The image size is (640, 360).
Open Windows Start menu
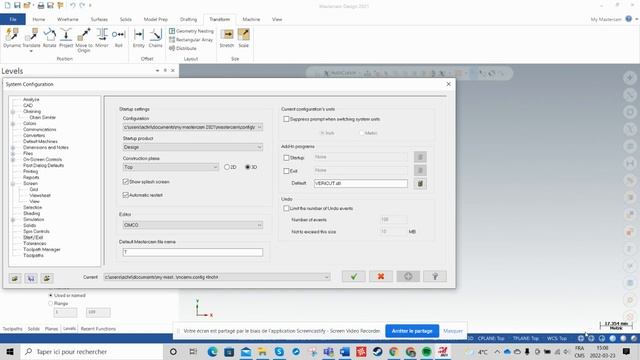pyautogui.click(x=9, y=351)
